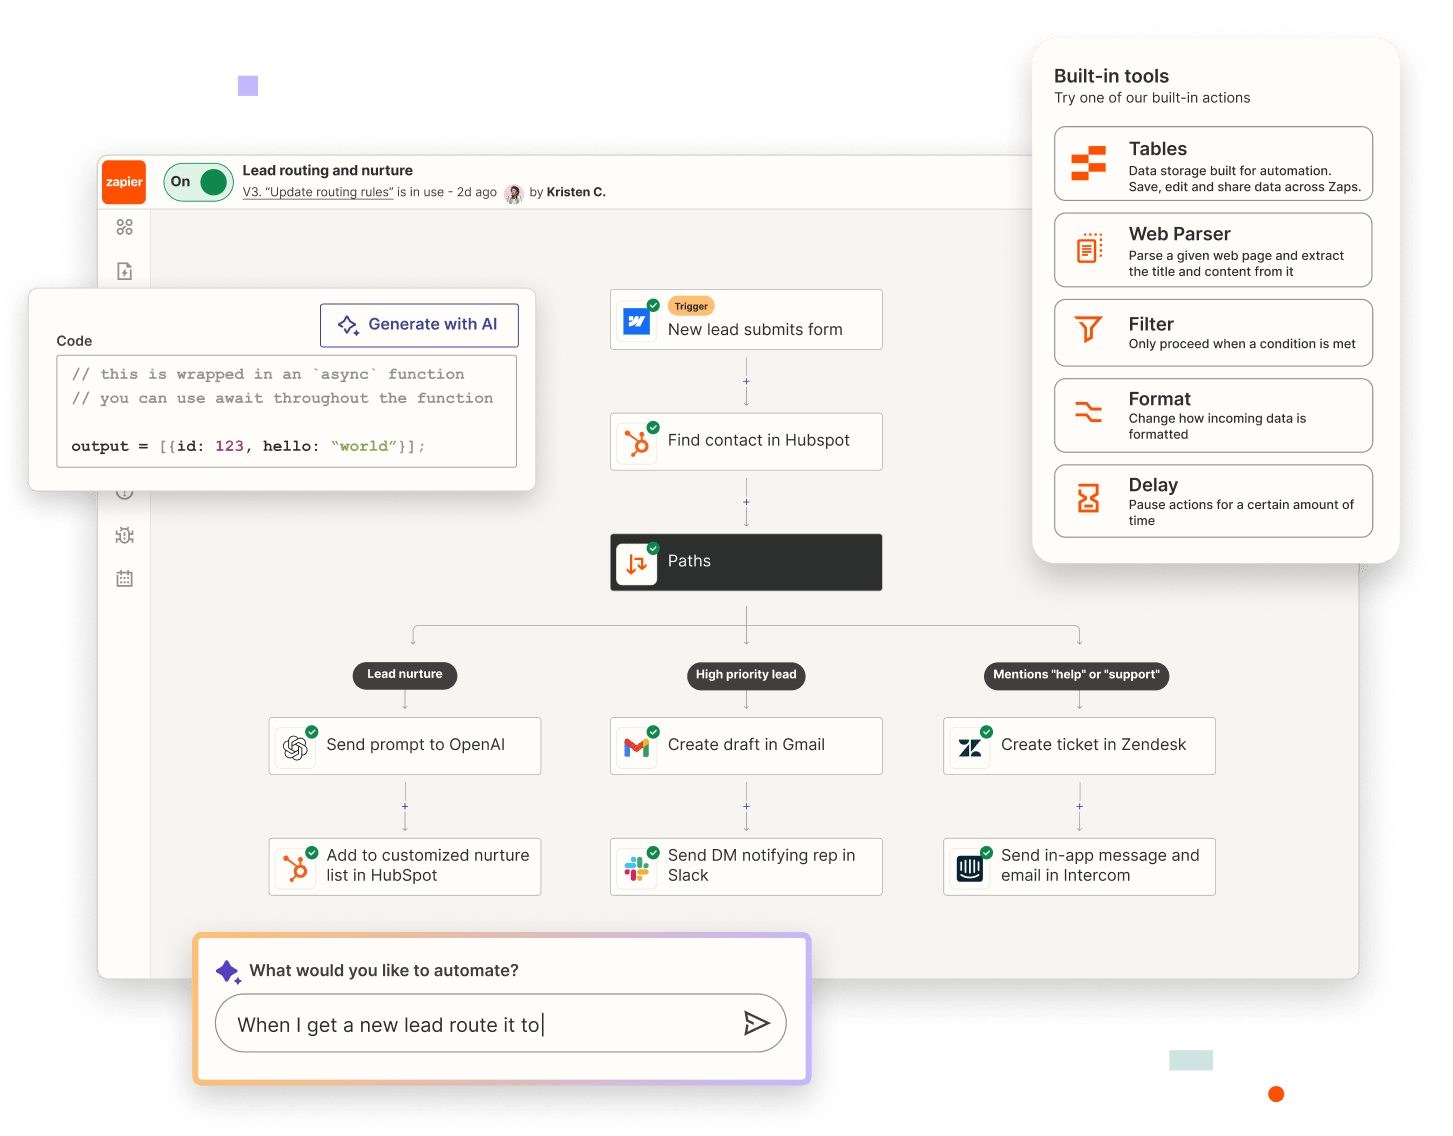This screenshot has width=1453, height=1136.
Task: Click the Webflow app icon on trigger step
Action: [637, 321]
